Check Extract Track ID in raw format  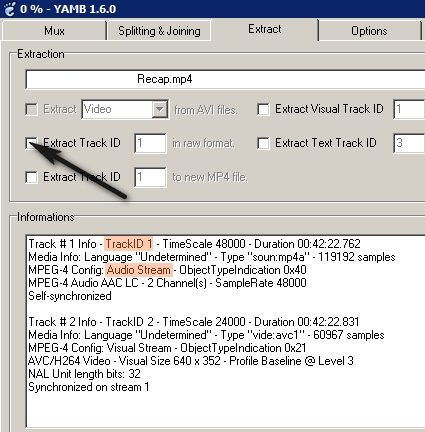point(31,143)
